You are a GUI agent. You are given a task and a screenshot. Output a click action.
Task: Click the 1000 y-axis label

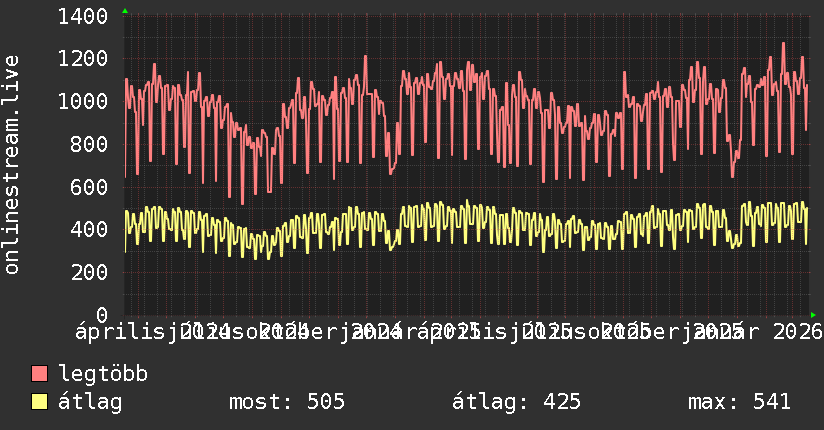[83, 101]
